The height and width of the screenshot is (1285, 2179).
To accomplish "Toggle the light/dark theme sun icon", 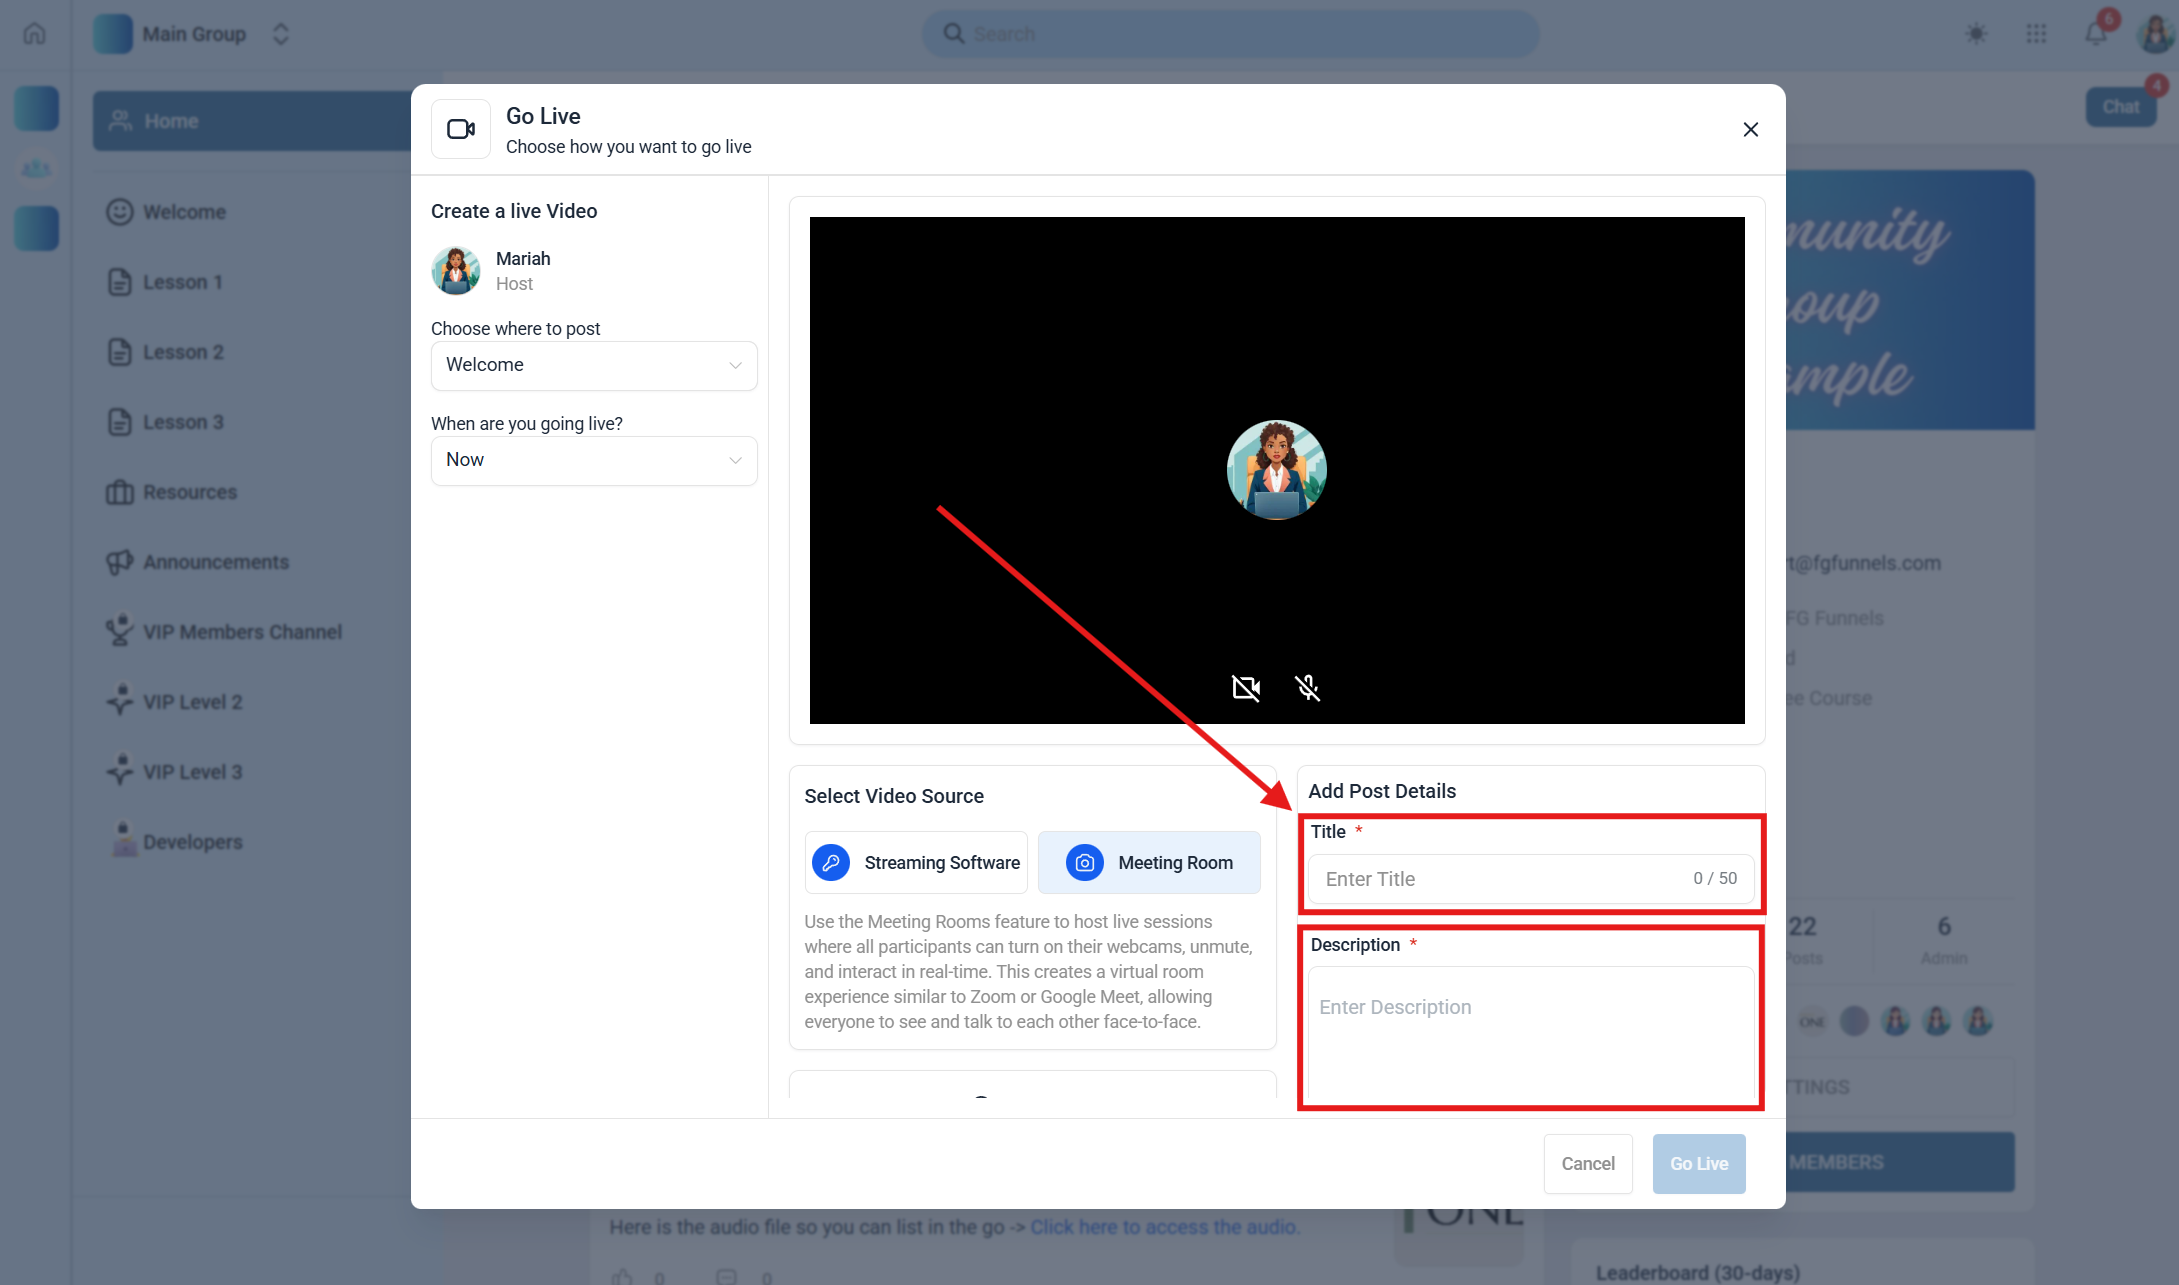I will [x=1976, y=34].
